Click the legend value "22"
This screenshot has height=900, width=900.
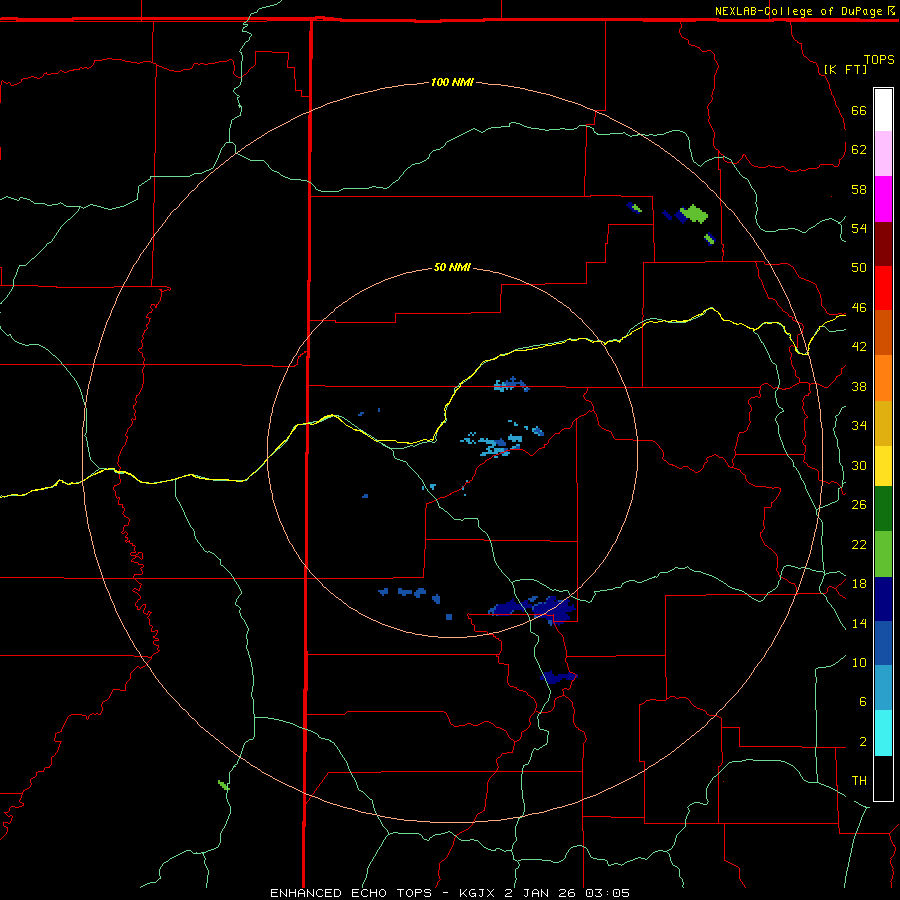click(x=859, y=544)
